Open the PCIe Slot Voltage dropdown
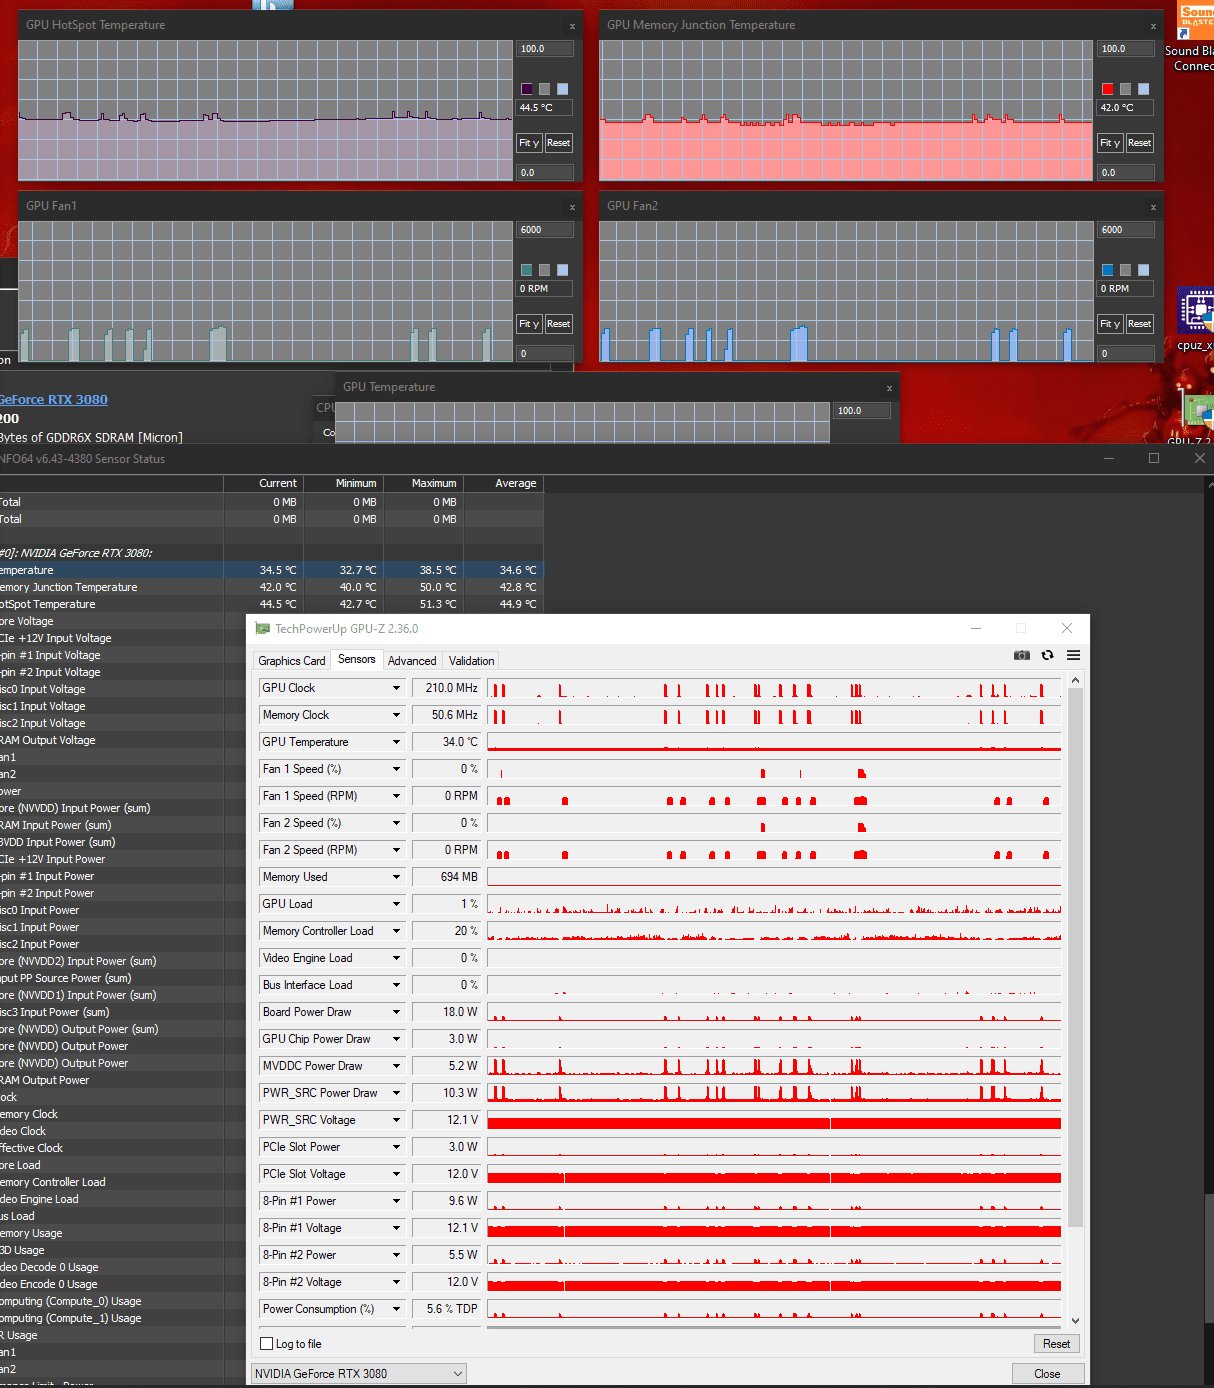 coord(396,1174)
